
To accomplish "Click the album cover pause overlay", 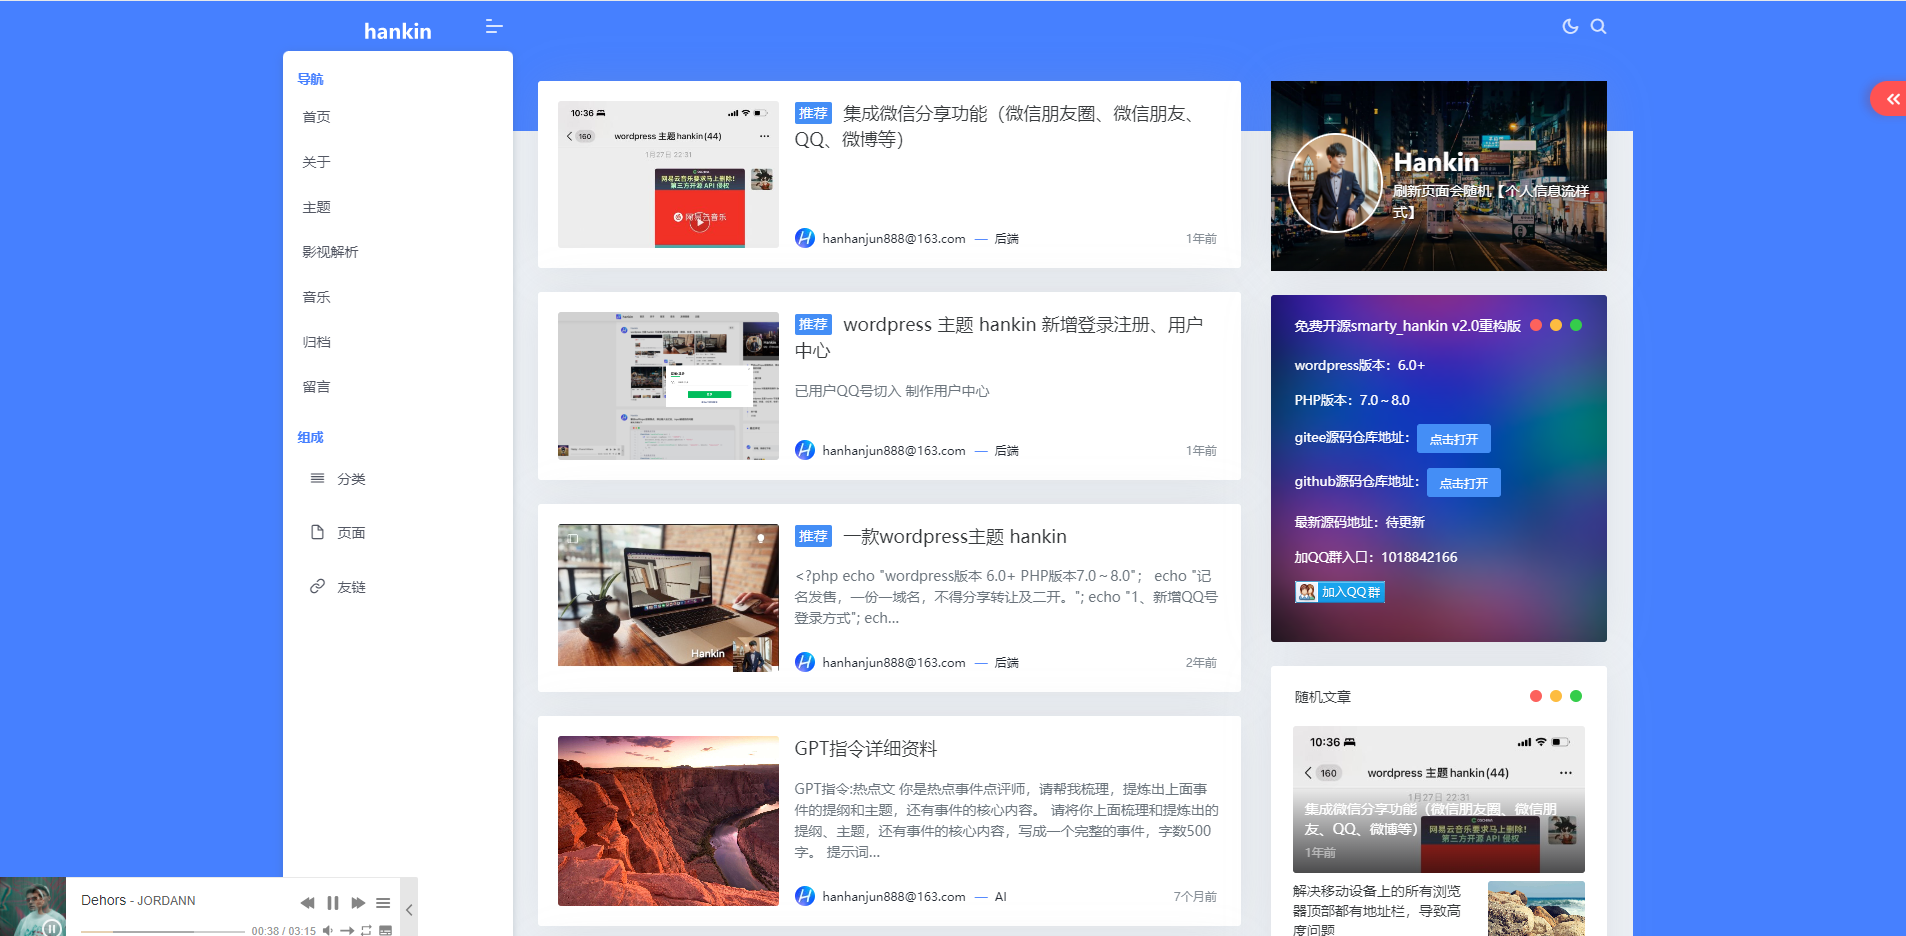I will pos(52,928).
